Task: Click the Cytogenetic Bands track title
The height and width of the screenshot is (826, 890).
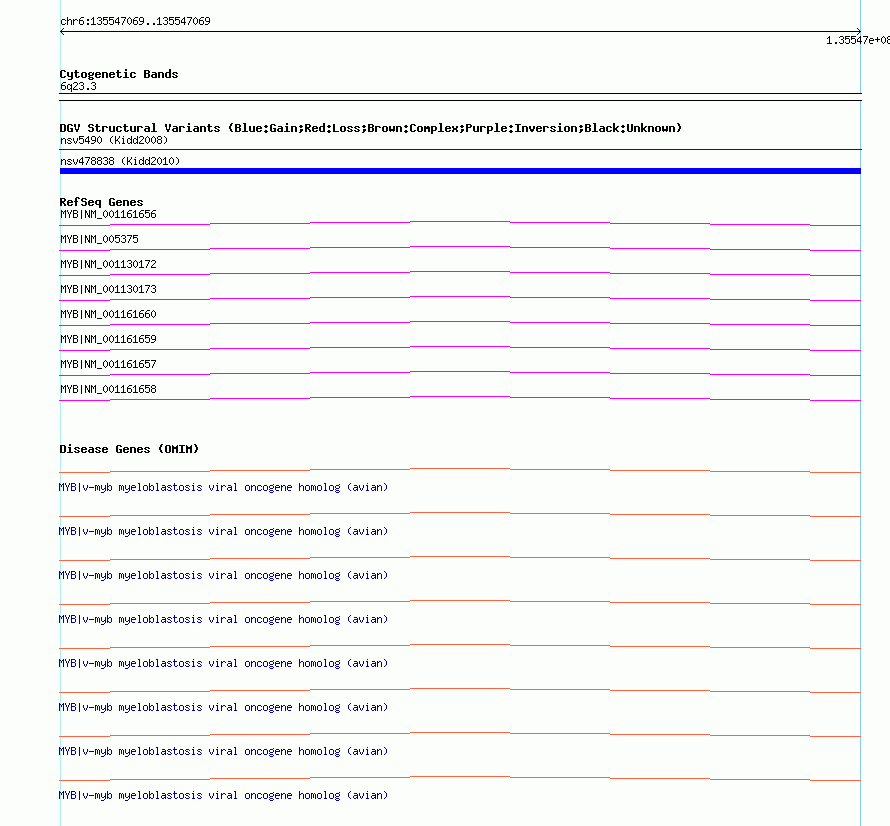Action: pos(119,74)
